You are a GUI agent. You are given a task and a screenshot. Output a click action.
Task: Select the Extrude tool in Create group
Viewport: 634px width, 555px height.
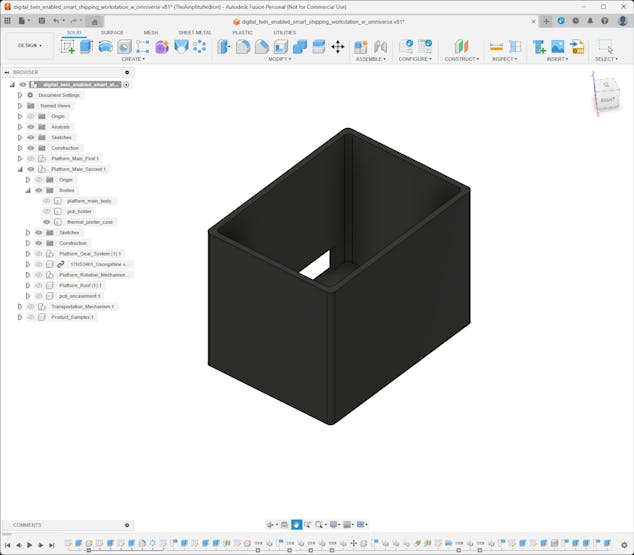tap(86, 46)
